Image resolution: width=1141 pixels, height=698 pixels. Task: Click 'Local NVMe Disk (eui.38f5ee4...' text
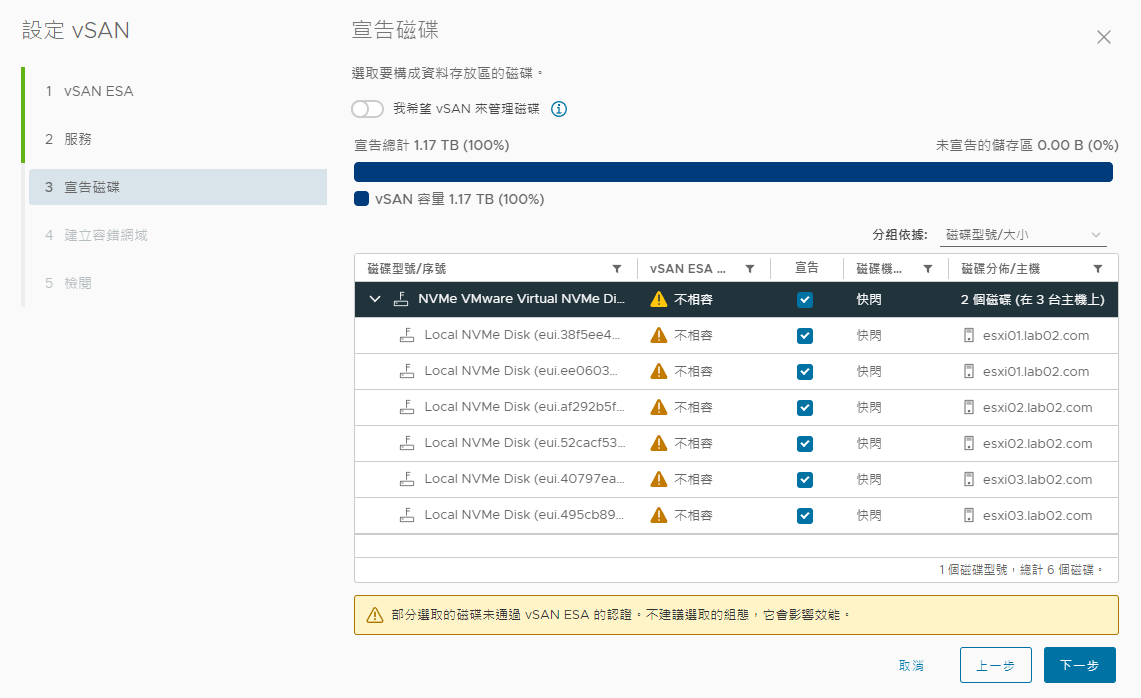point(522,335)
